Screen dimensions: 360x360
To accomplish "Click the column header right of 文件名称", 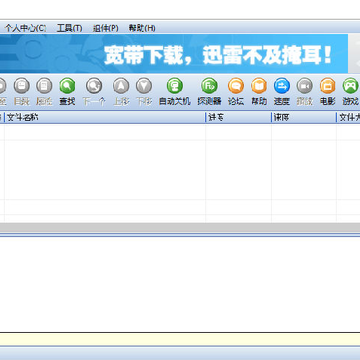I will (239, 117).
